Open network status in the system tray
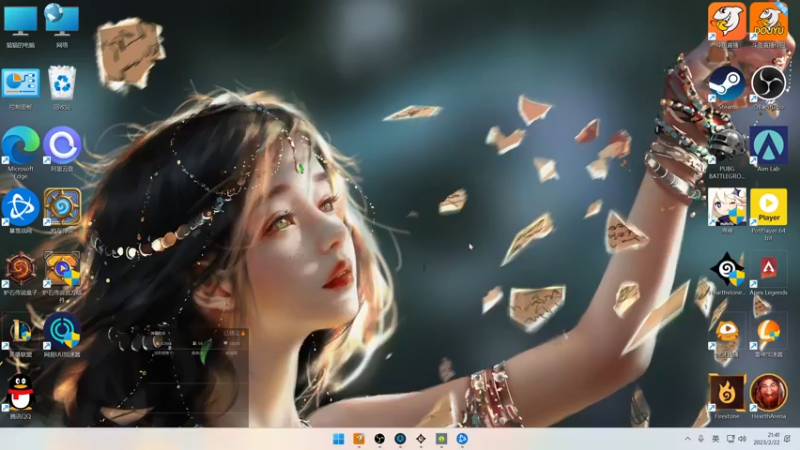This screenshot has width=800, height=450. pyautogui.click(x=731, y=439)
